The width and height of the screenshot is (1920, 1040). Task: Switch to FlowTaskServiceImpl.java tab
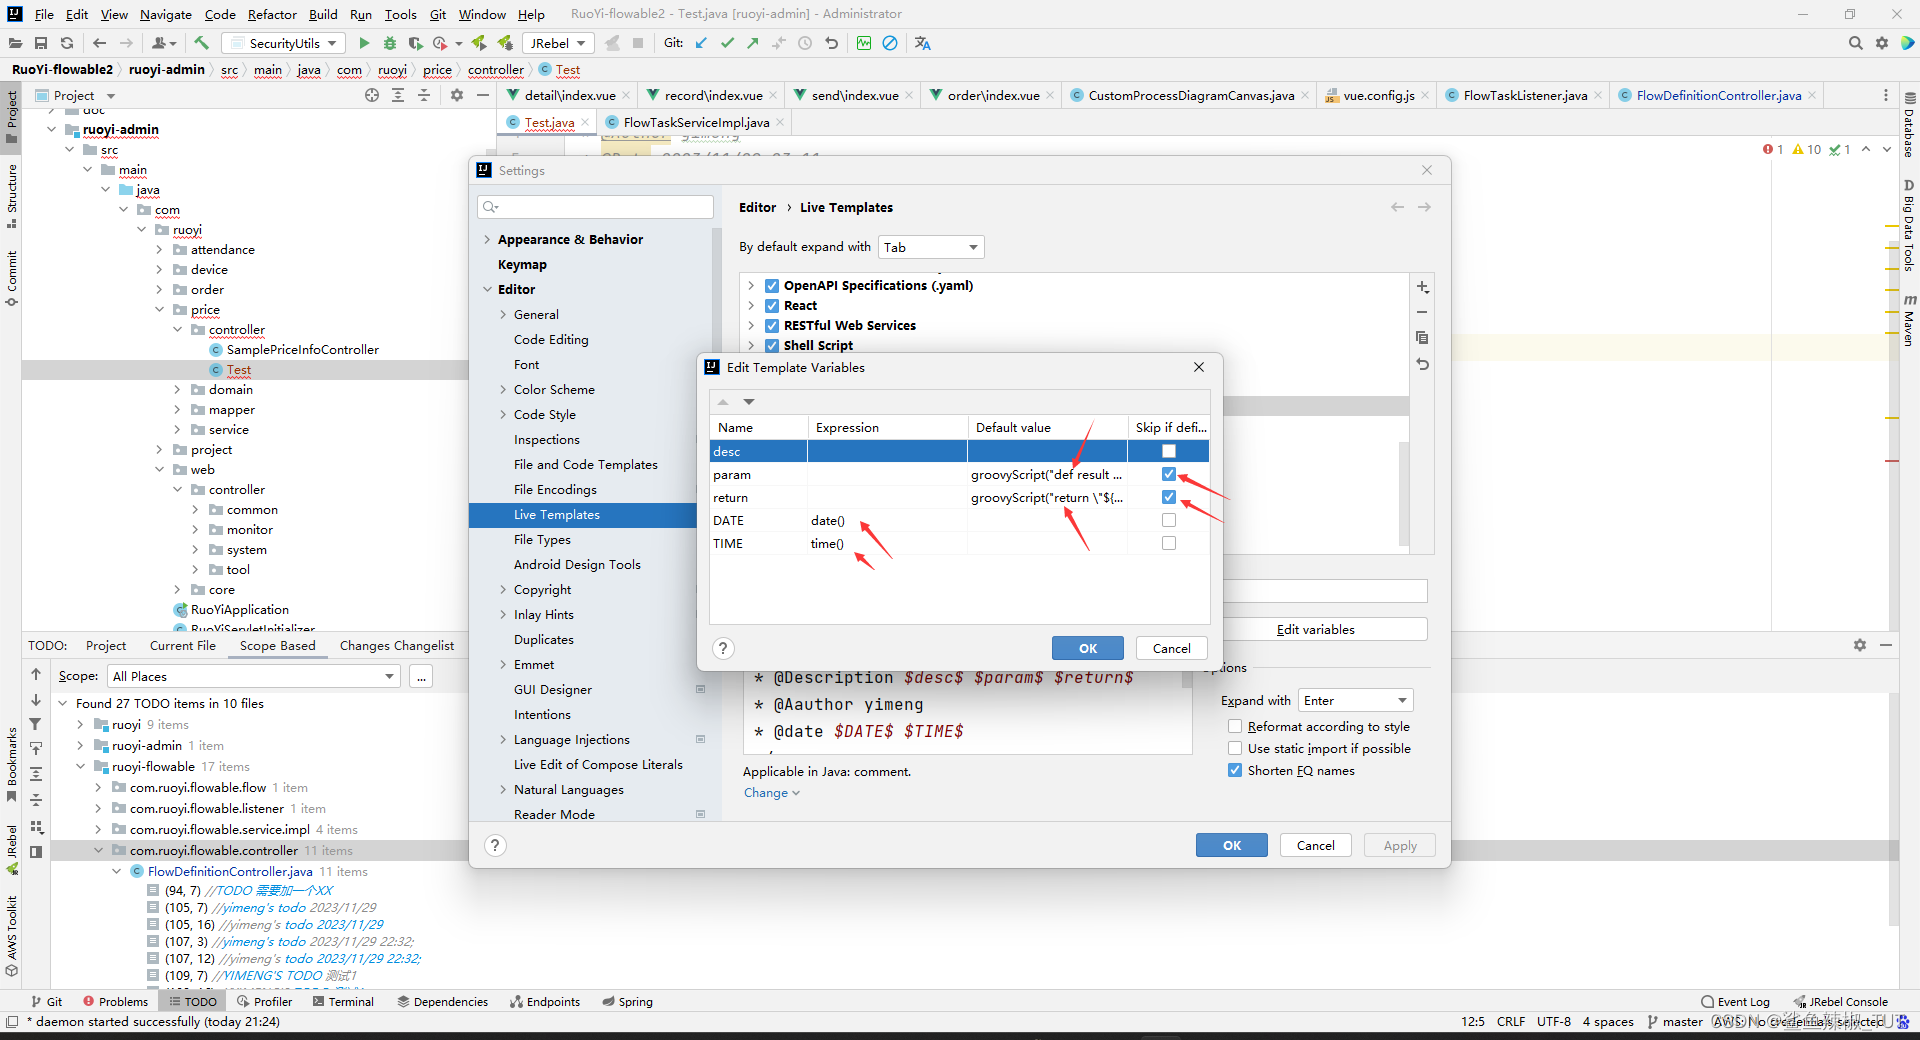695,122
